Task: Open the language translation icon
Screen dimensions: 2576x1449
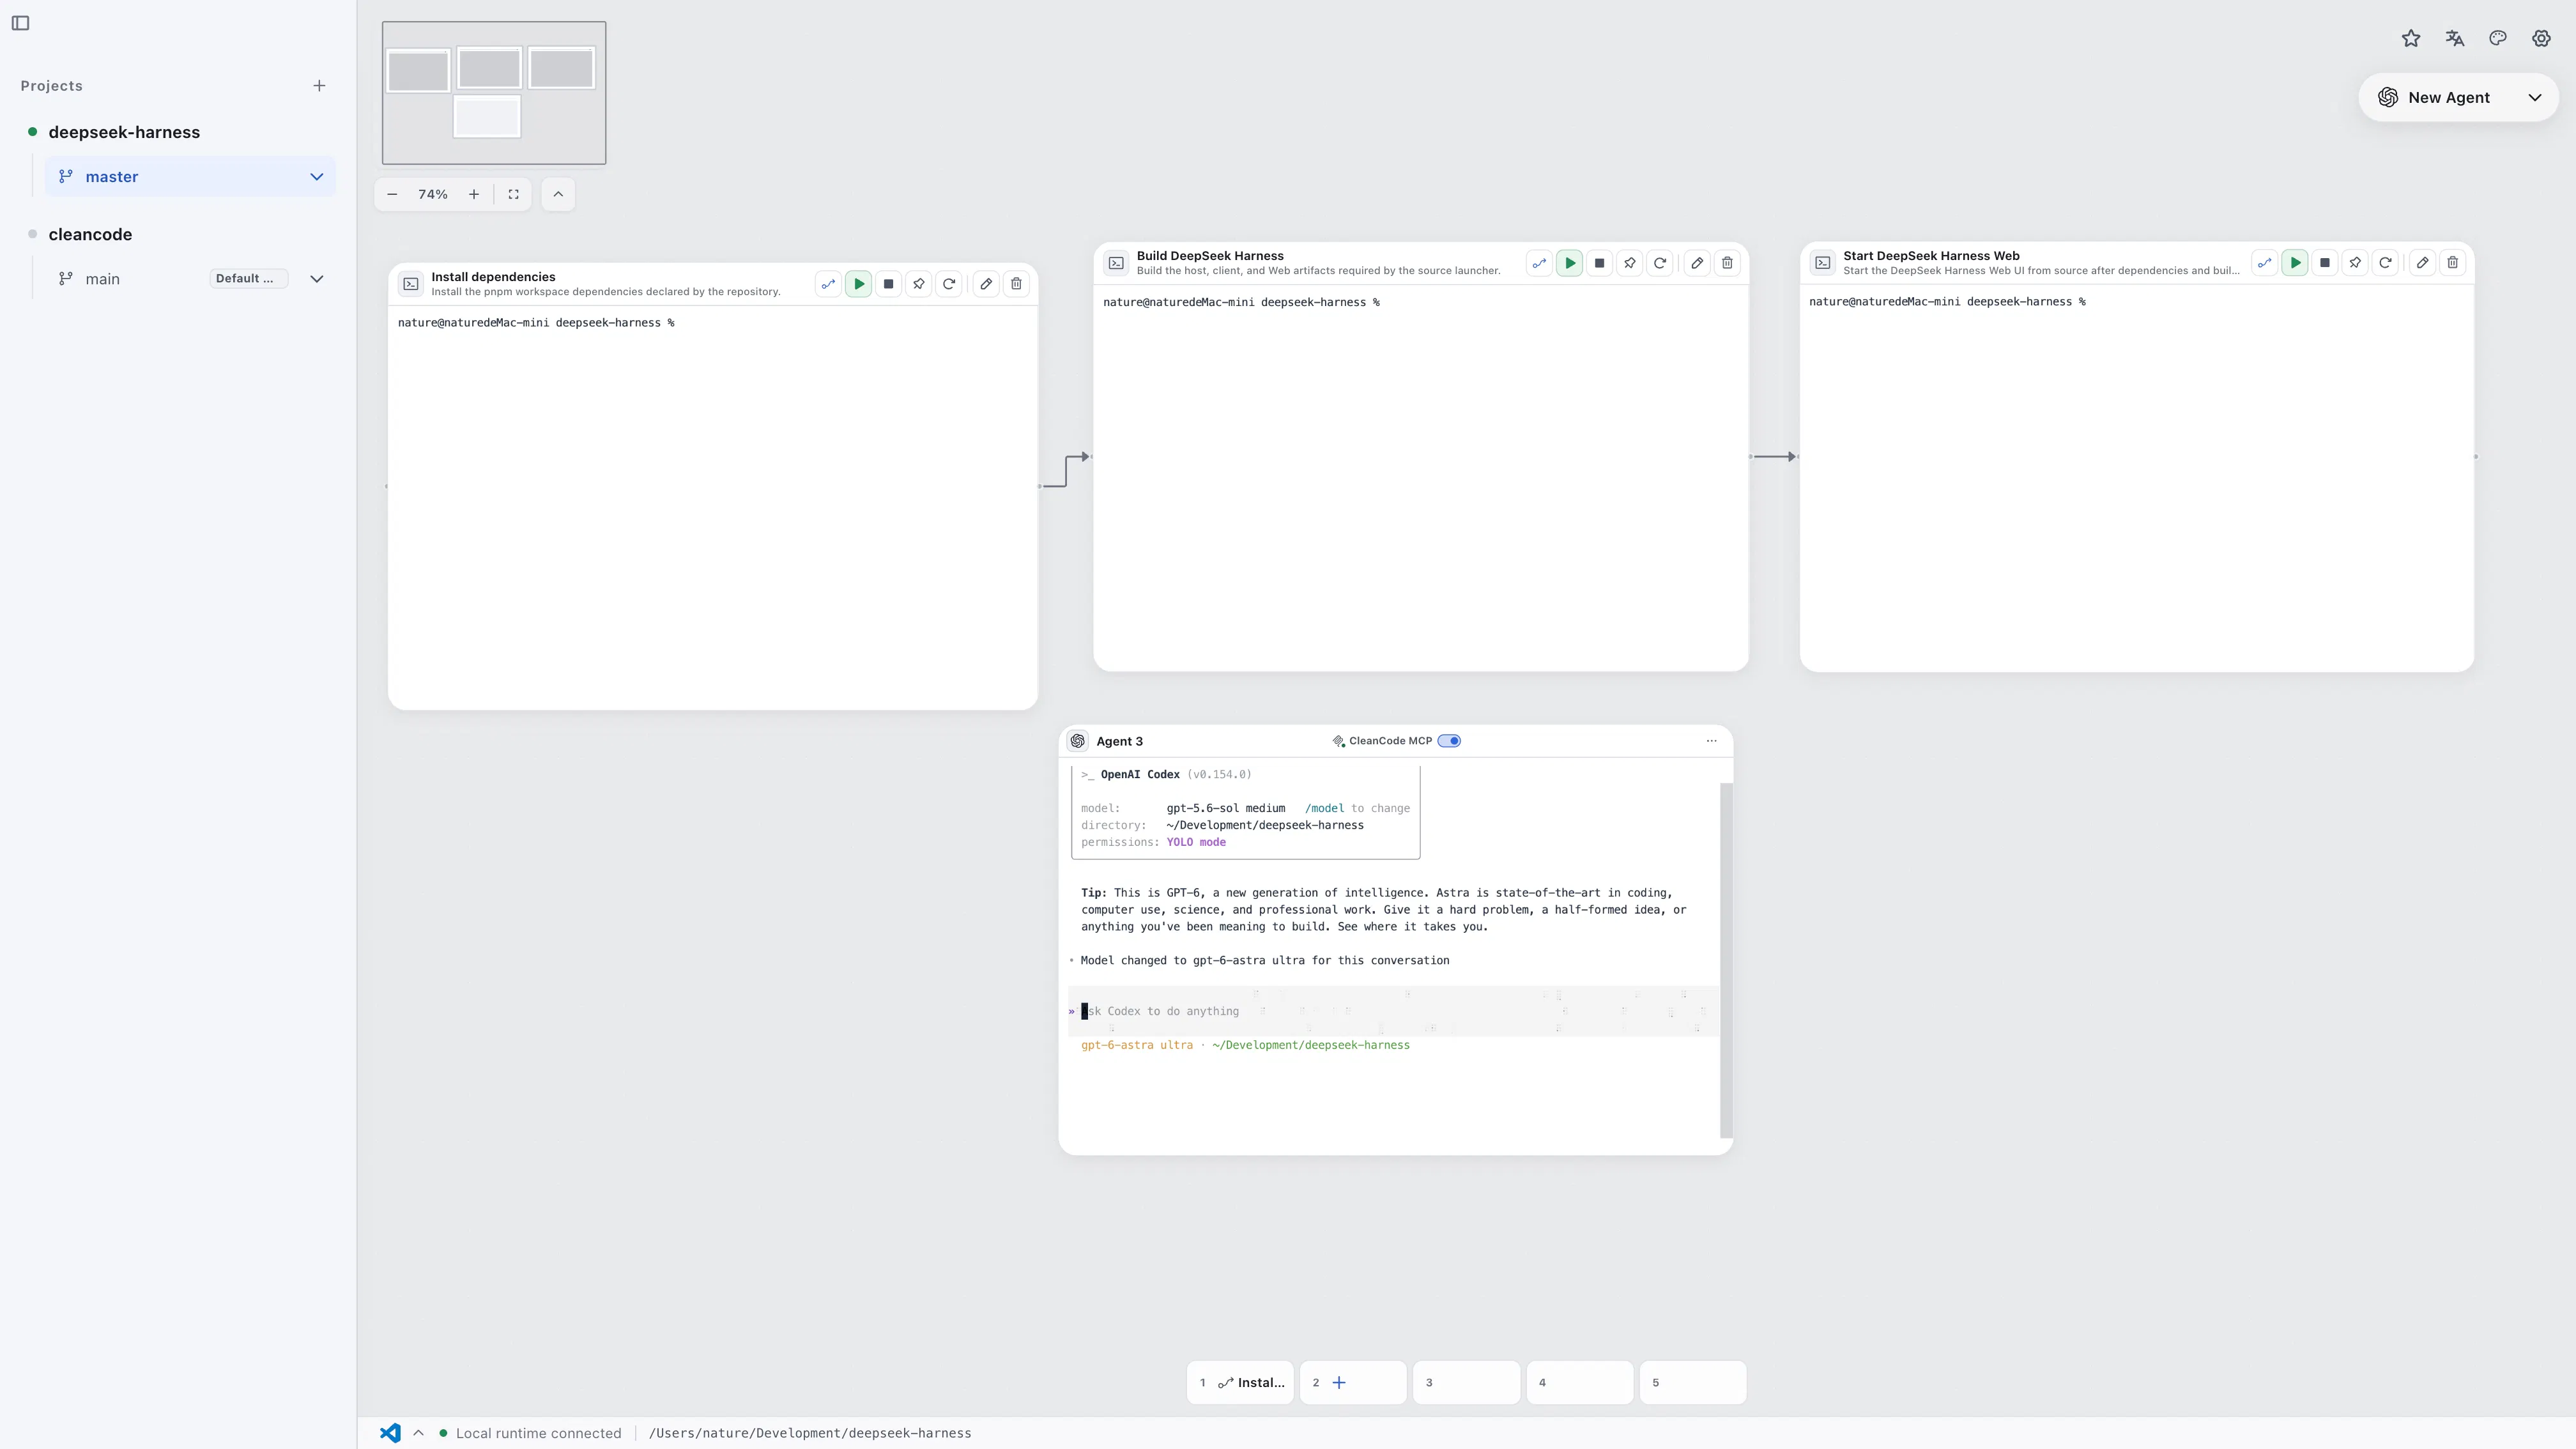Action: [2455, 38]
